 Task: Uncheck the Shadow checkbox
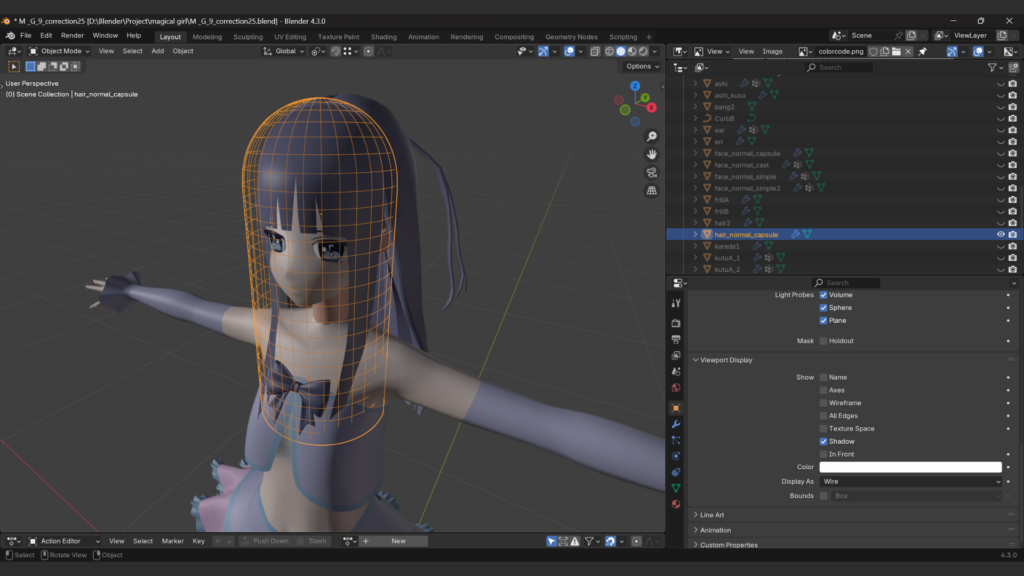[824, 441]
